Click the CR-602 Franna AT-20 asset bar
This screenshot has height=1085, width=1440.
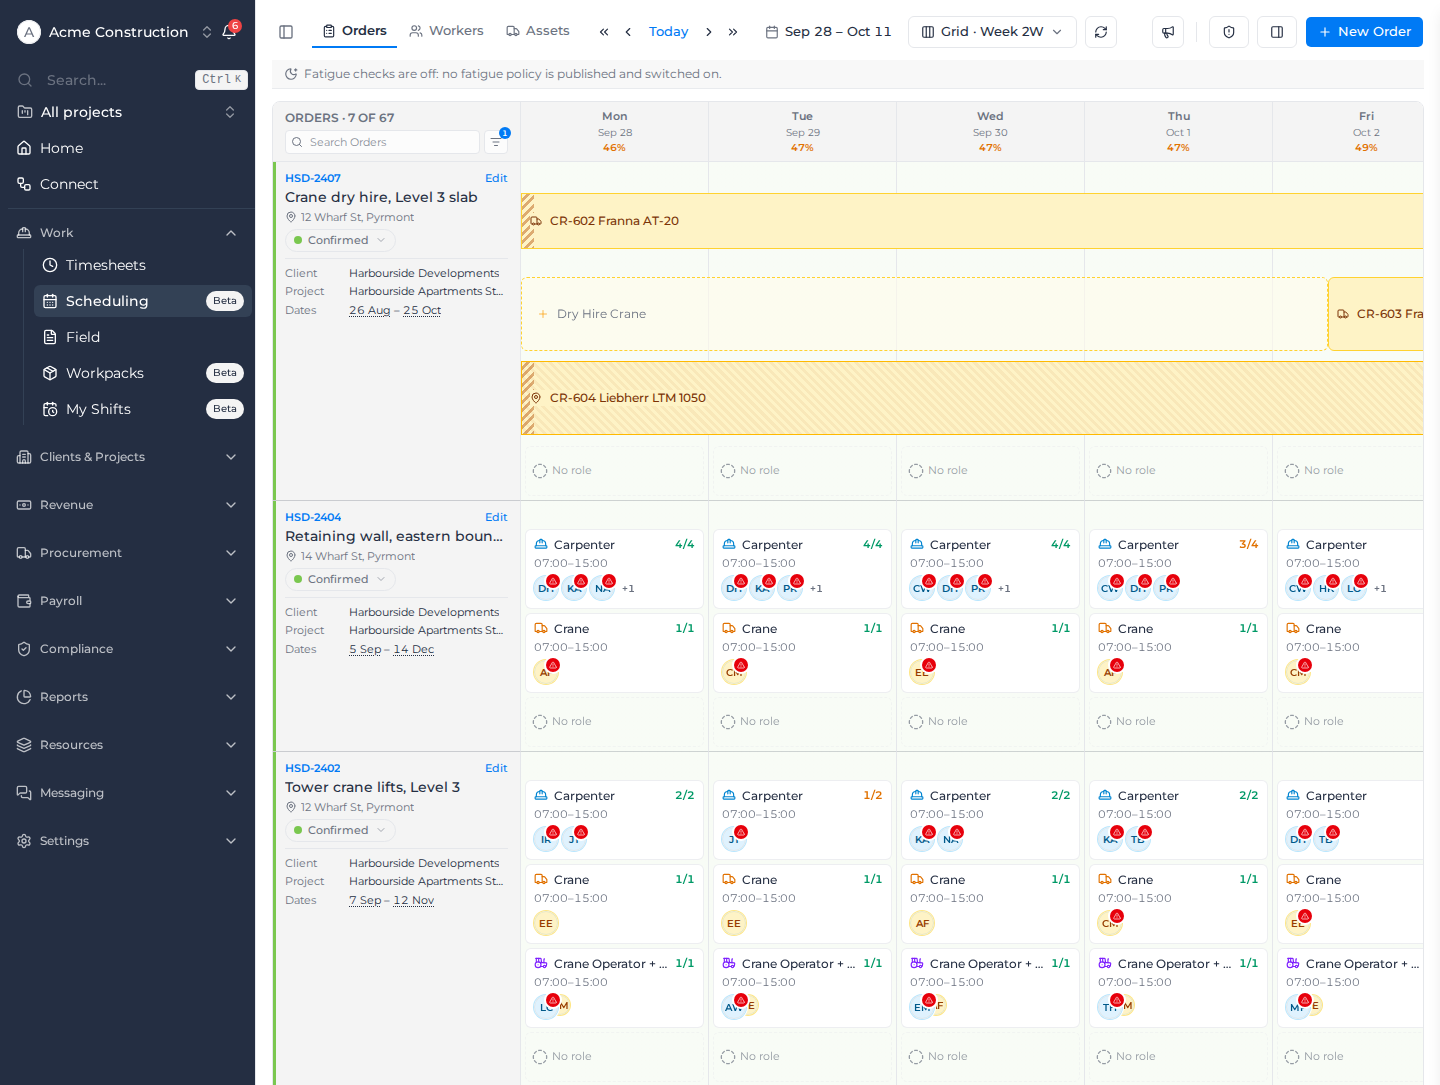(x=972, y=221)
